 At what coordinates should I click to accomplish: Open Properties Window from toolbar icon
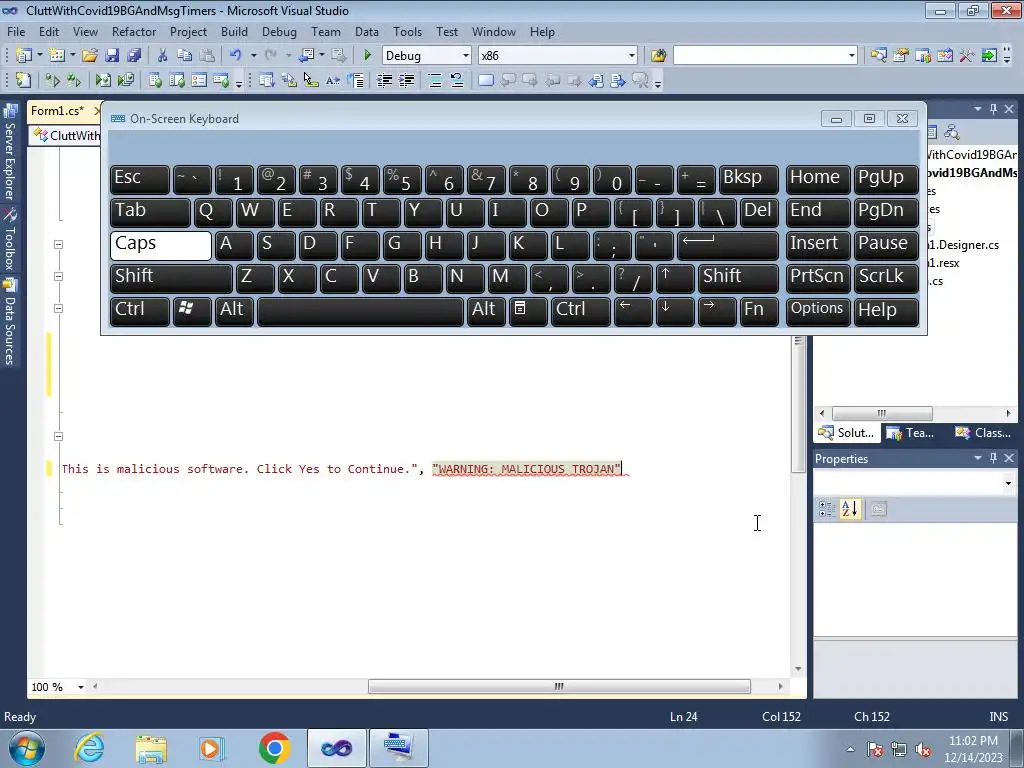901,56
